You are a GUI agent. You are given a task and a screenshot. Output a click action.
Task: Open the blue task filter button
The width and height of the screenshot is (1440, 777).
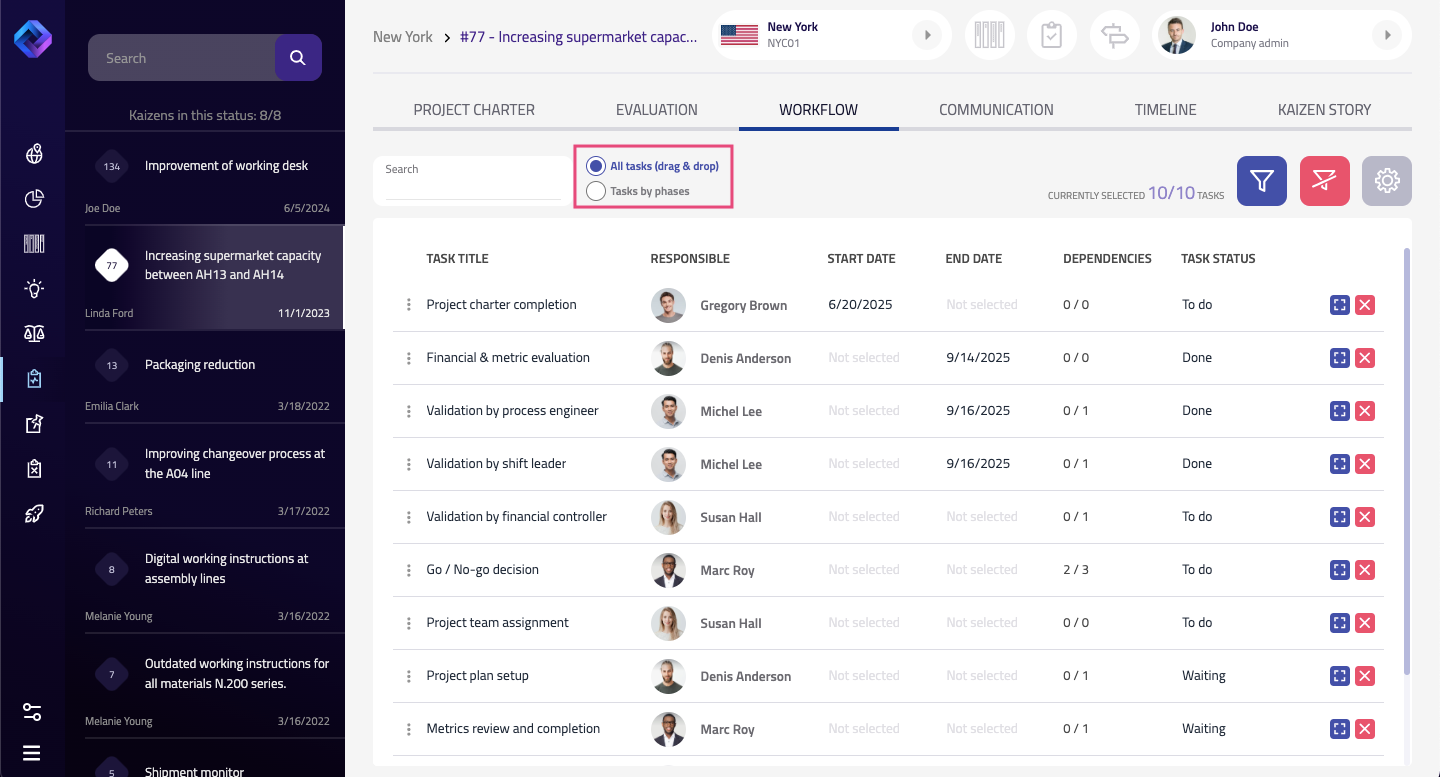[1262, 181]
